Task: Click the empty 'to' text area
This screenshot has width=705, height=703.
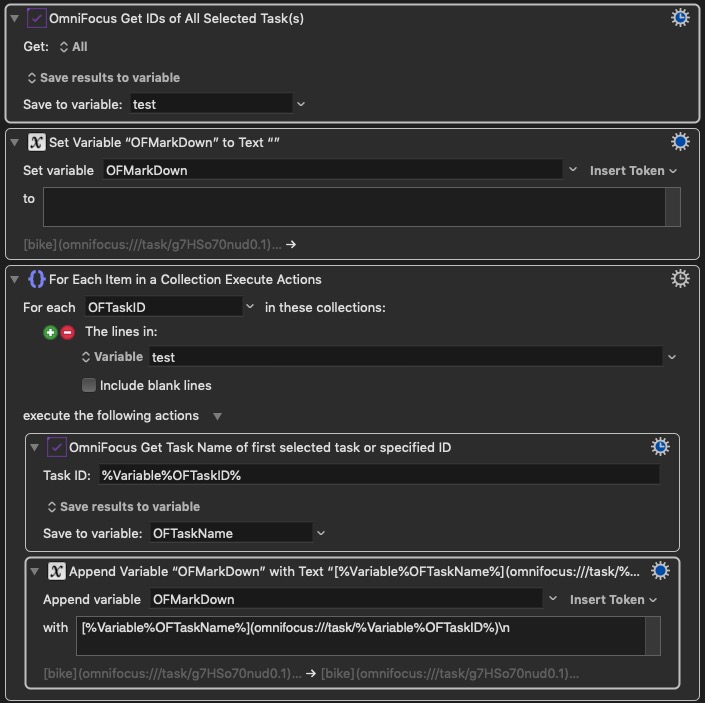Action: tap(354, 207)
